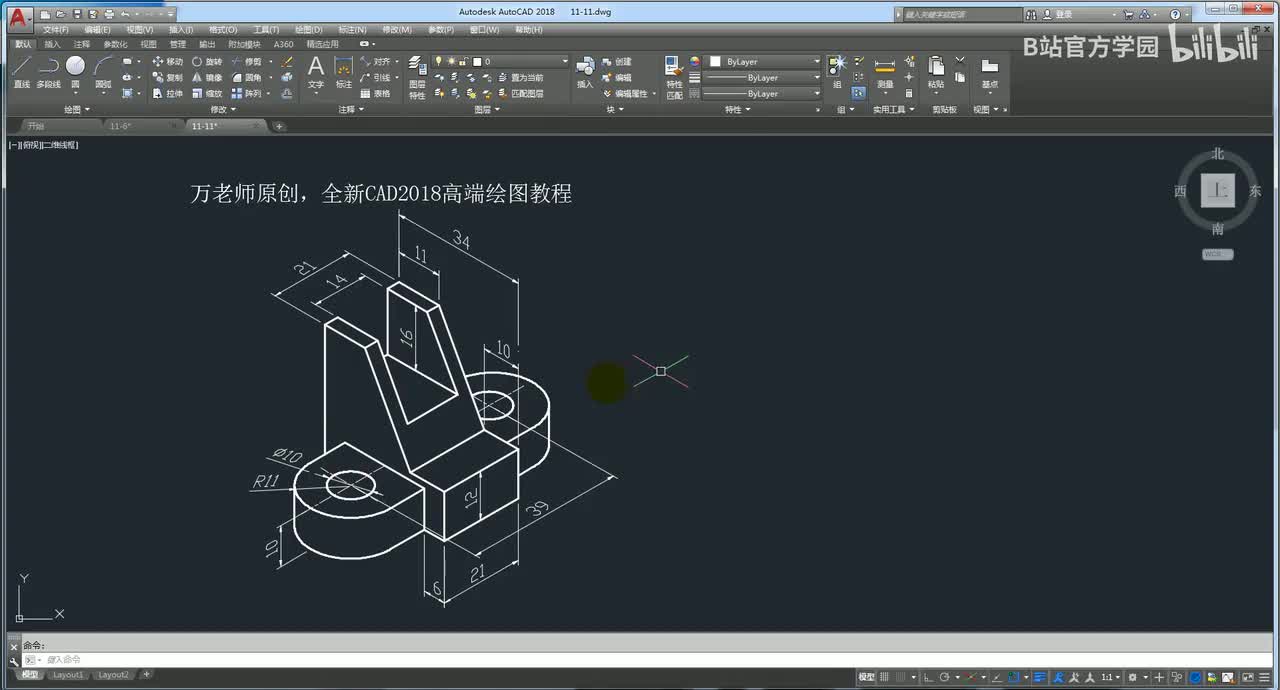Choose the Mirror (镜像) tool
This screenshot has width=1280, height=690.
[x=207, y=77]
